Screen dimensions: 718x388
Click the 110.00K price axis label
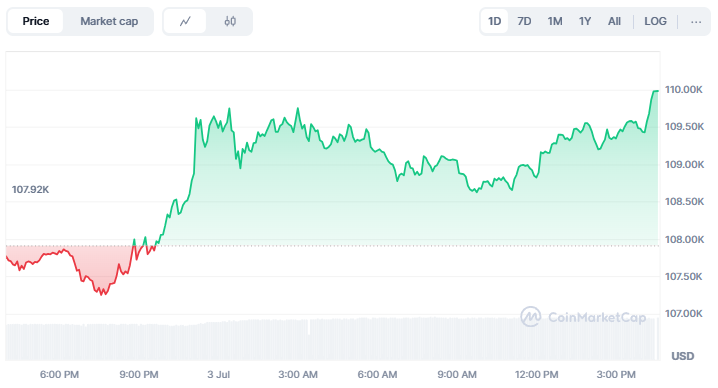(x=684, y=90)
